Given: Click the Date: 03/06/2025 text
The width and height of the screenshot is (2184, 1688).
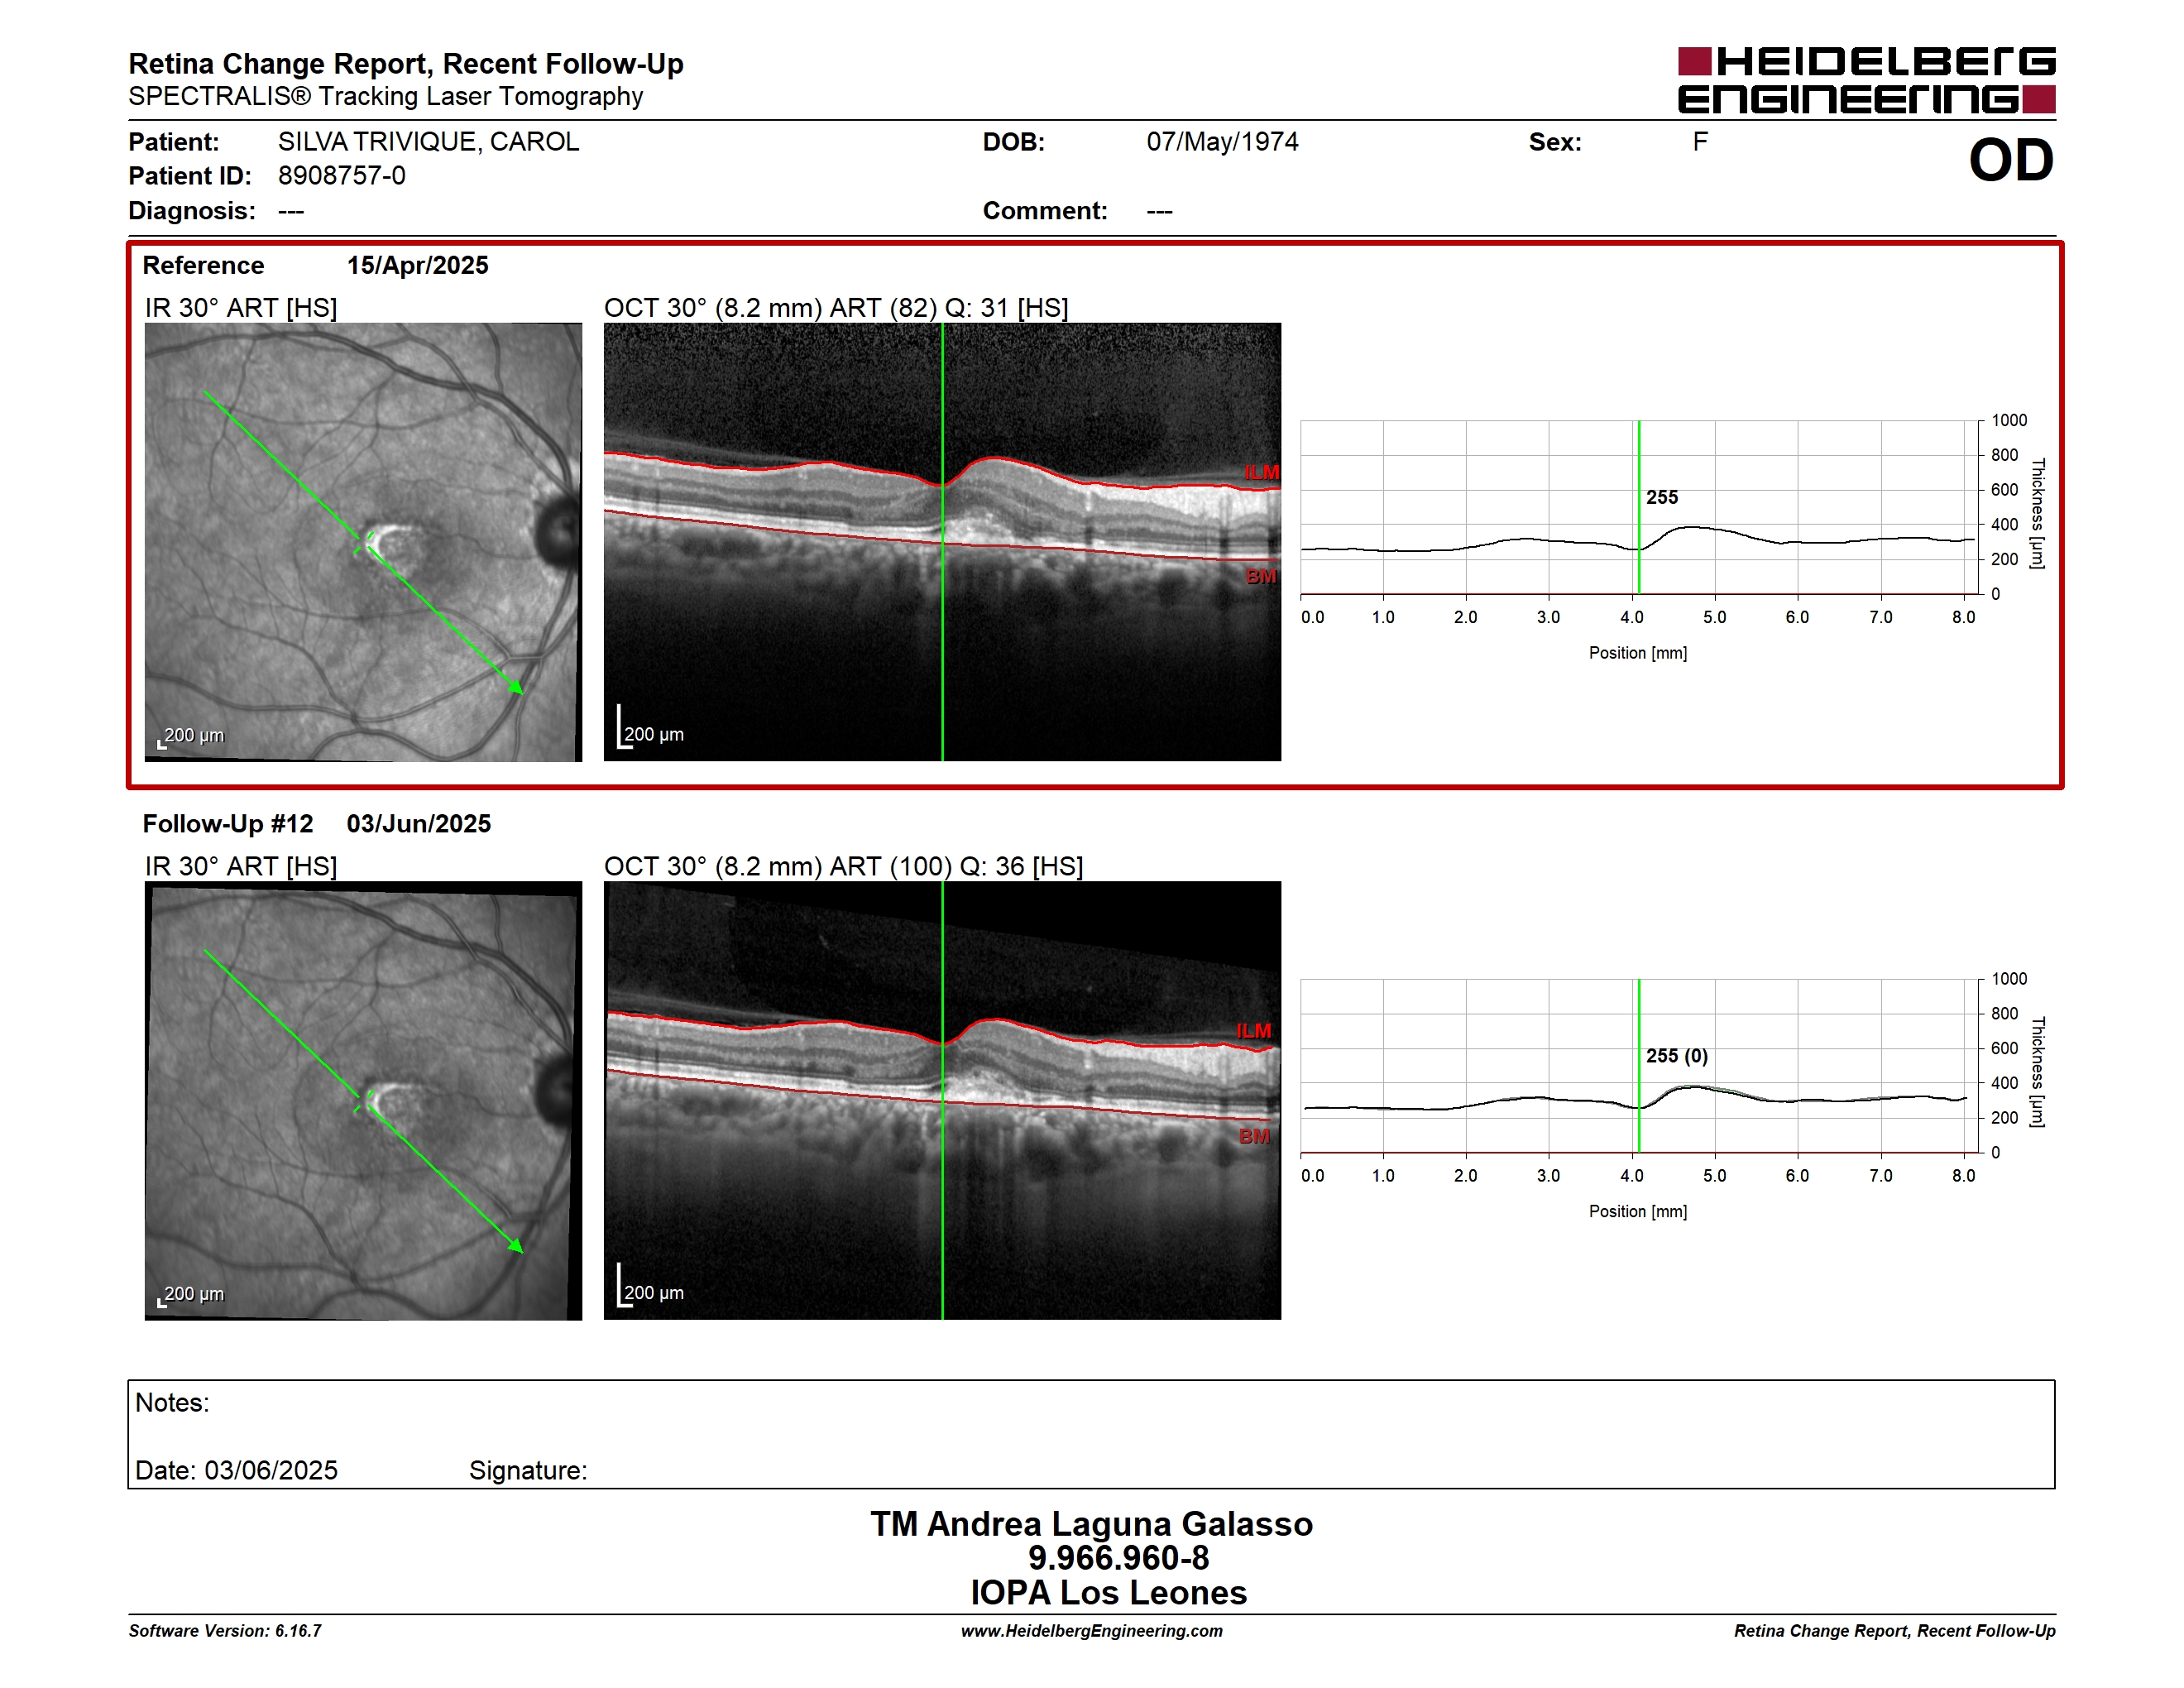Looking at the screenshot, I should (236, 1470).
